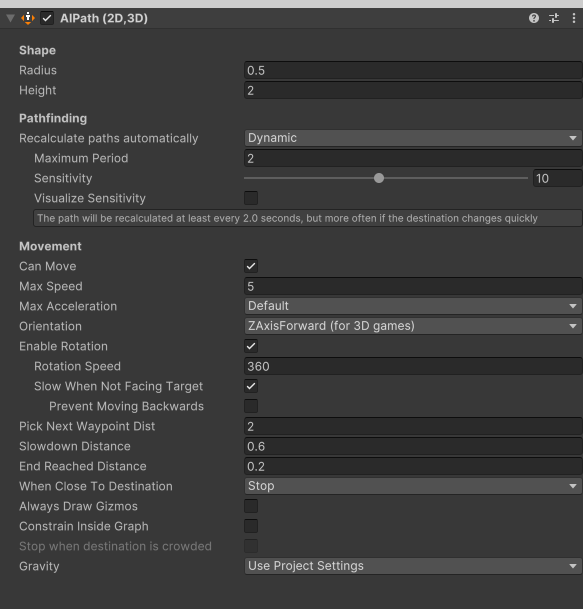Open the Orientation dropdown
Screen dimensions: 583x609
click(x=413, y=326)
